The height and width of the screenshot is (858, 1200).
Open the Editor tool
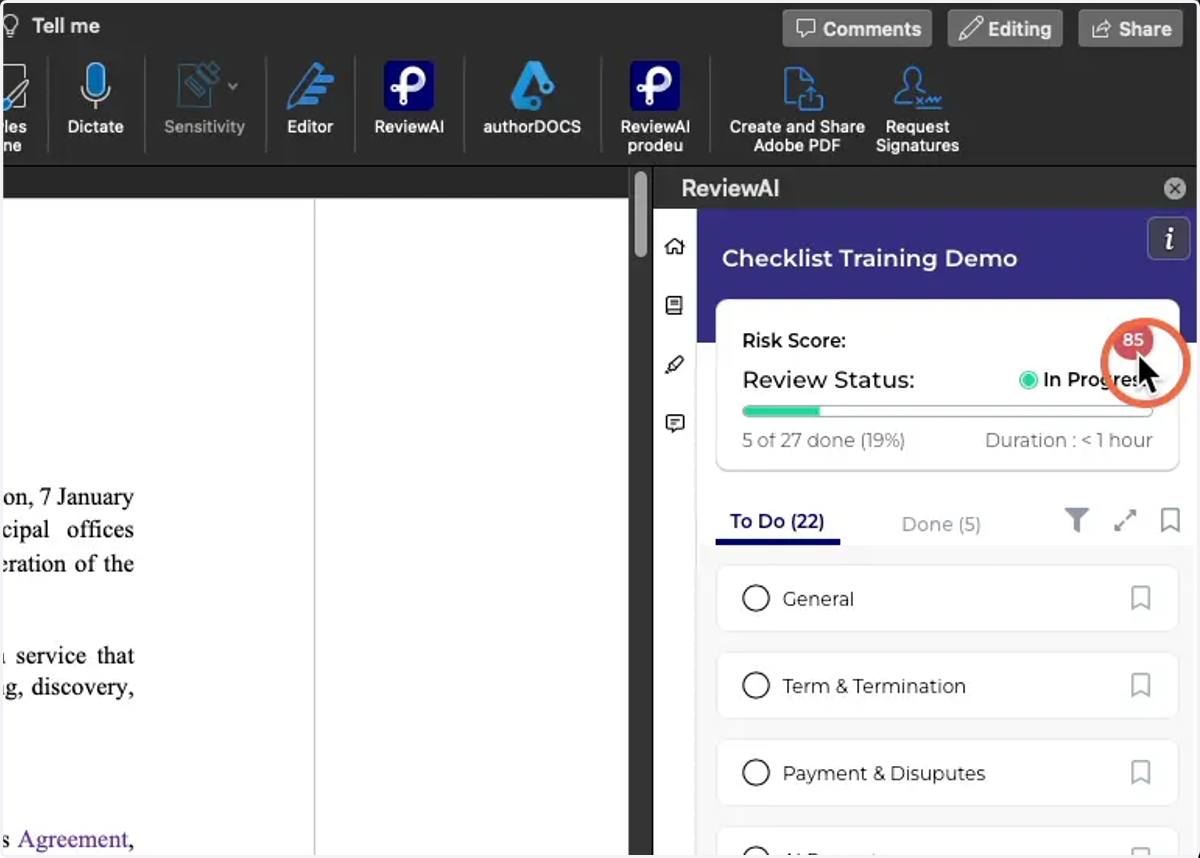coord(310,100)
